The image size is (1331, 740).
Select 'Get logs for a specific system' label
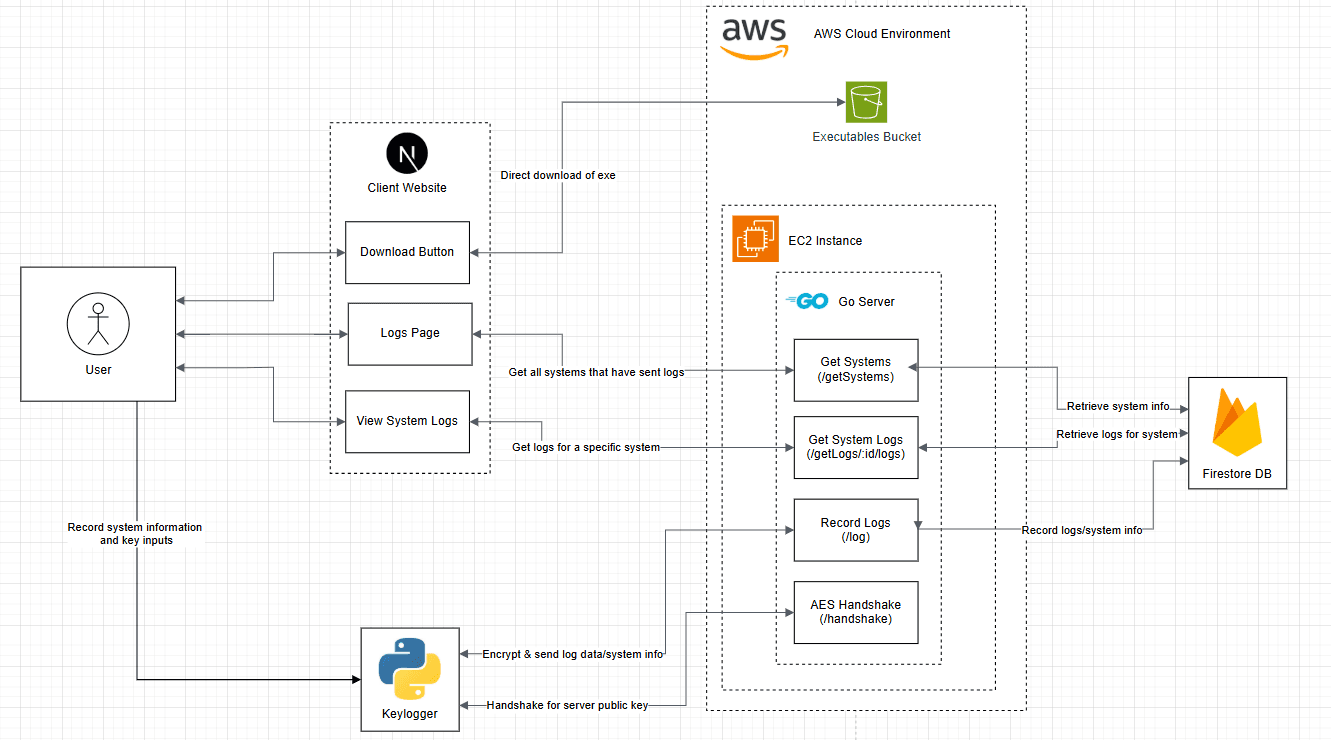tap(586, 447)
